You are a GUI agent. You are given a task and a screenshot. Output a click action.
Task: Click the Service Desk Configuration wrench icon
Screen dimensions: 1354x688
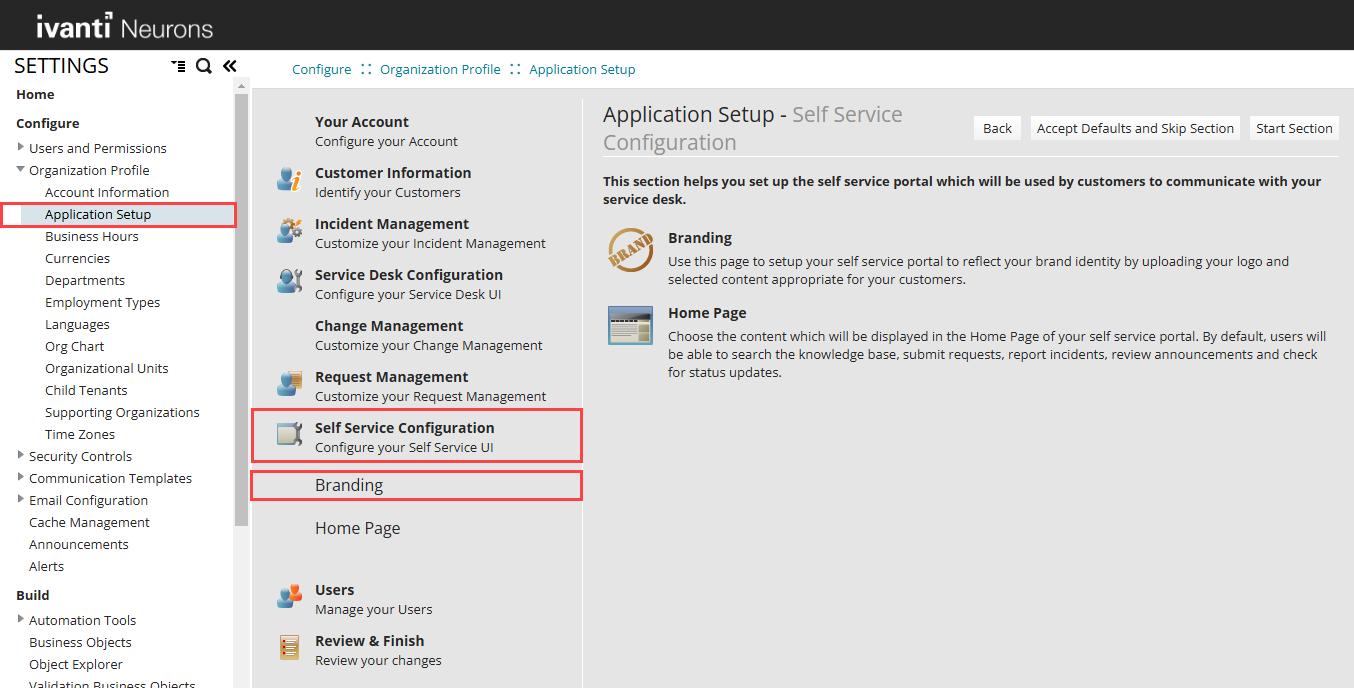coord(289,282)
